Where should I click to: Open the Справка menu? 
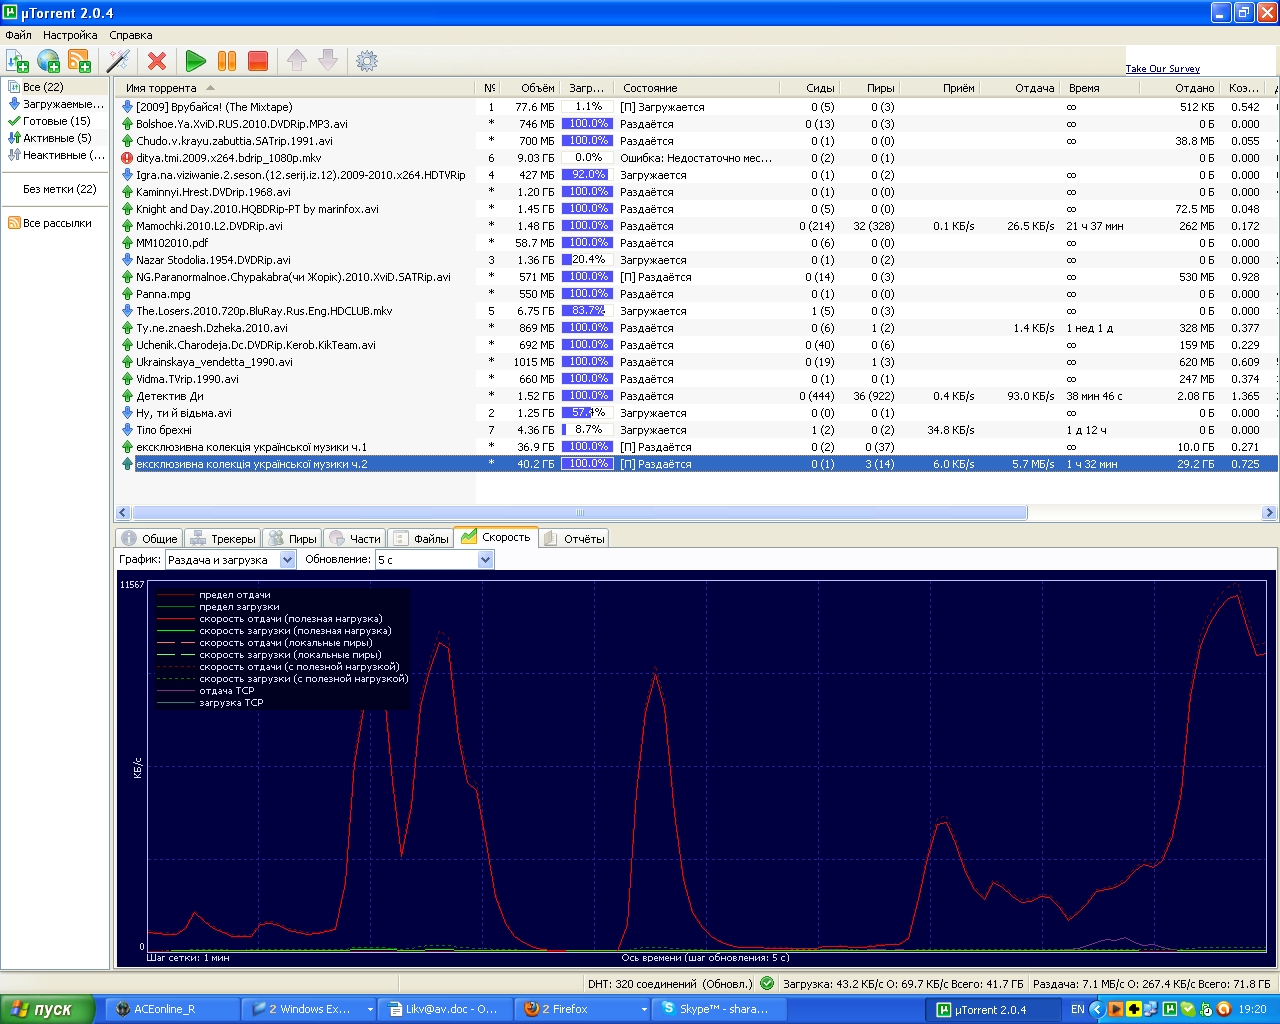131,35
